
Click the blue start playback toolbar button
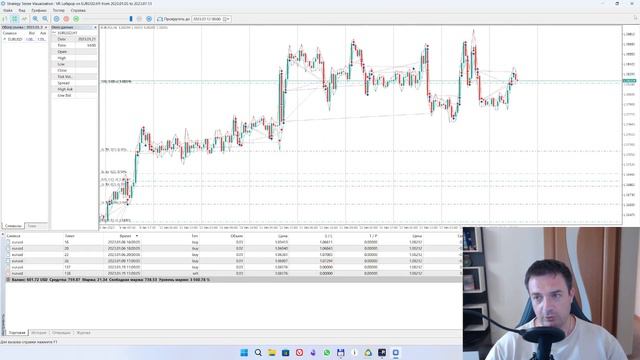(56, 19)
